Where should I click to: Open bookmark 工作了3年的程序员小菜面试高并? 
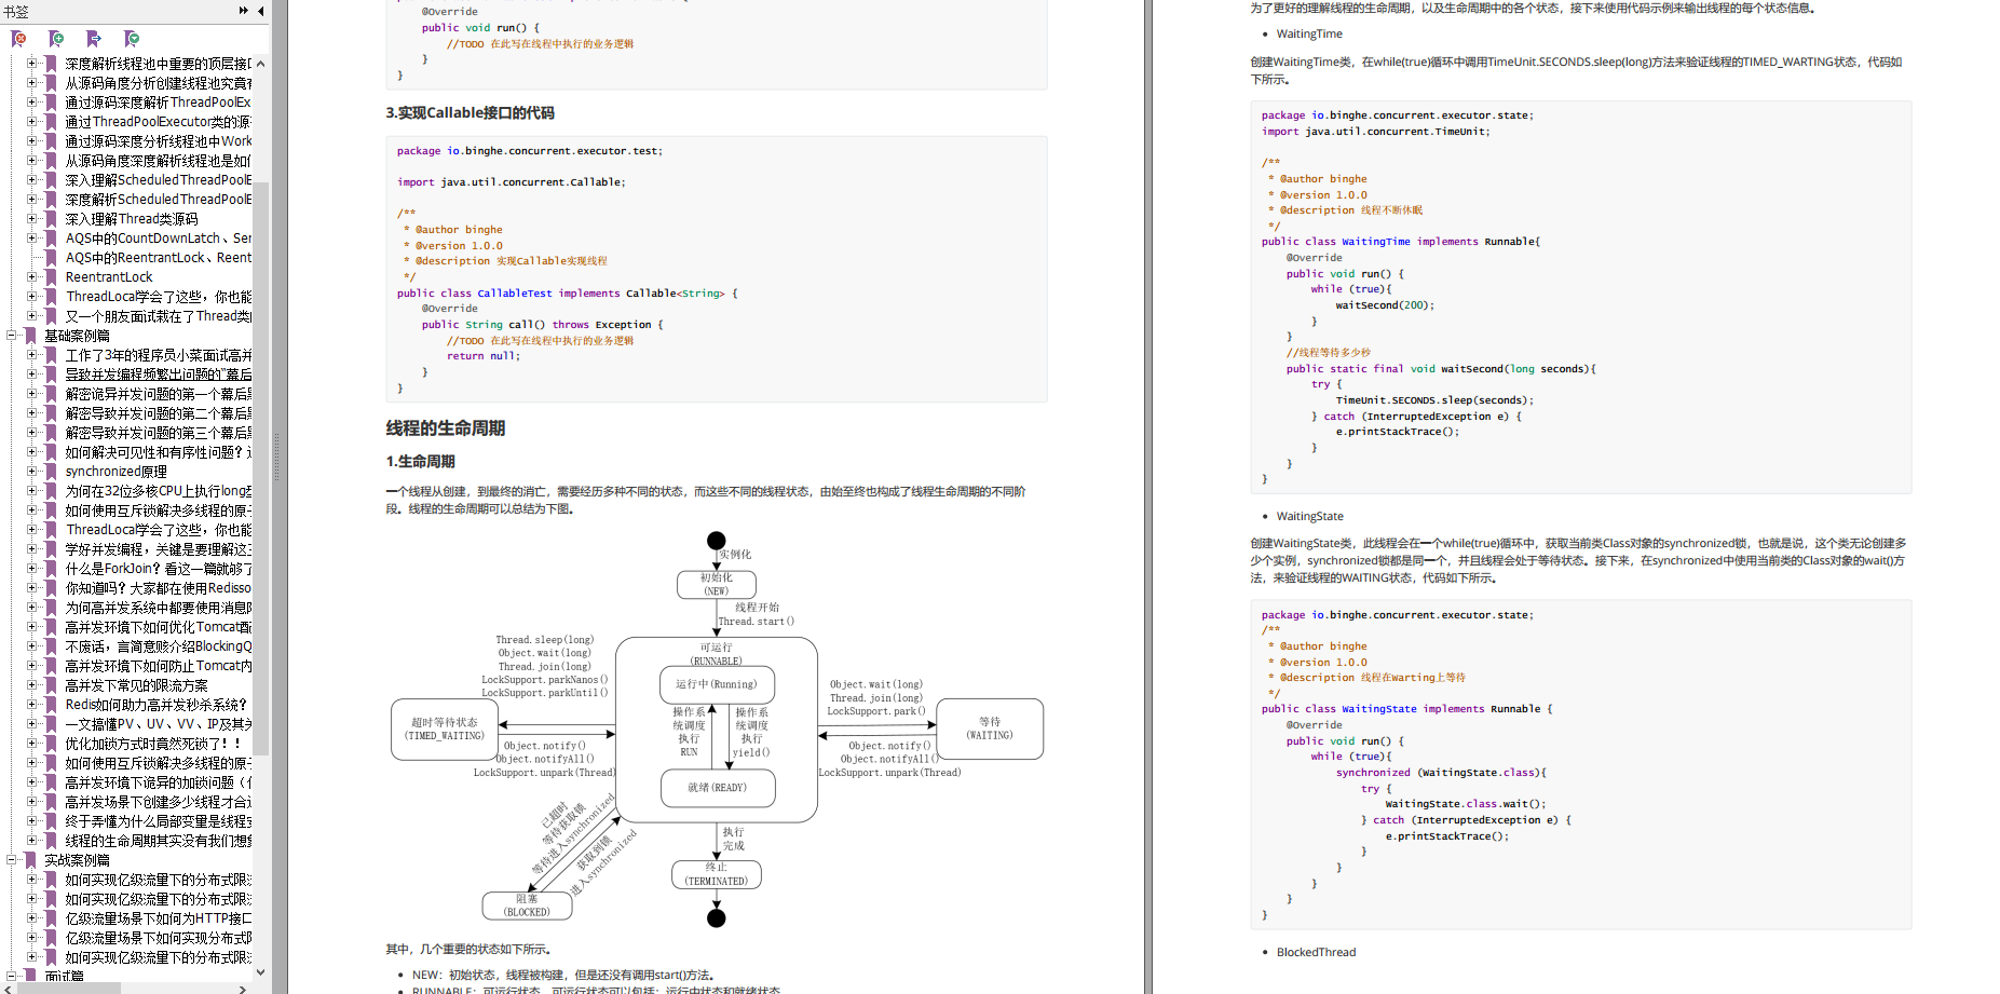pos(158,355)
